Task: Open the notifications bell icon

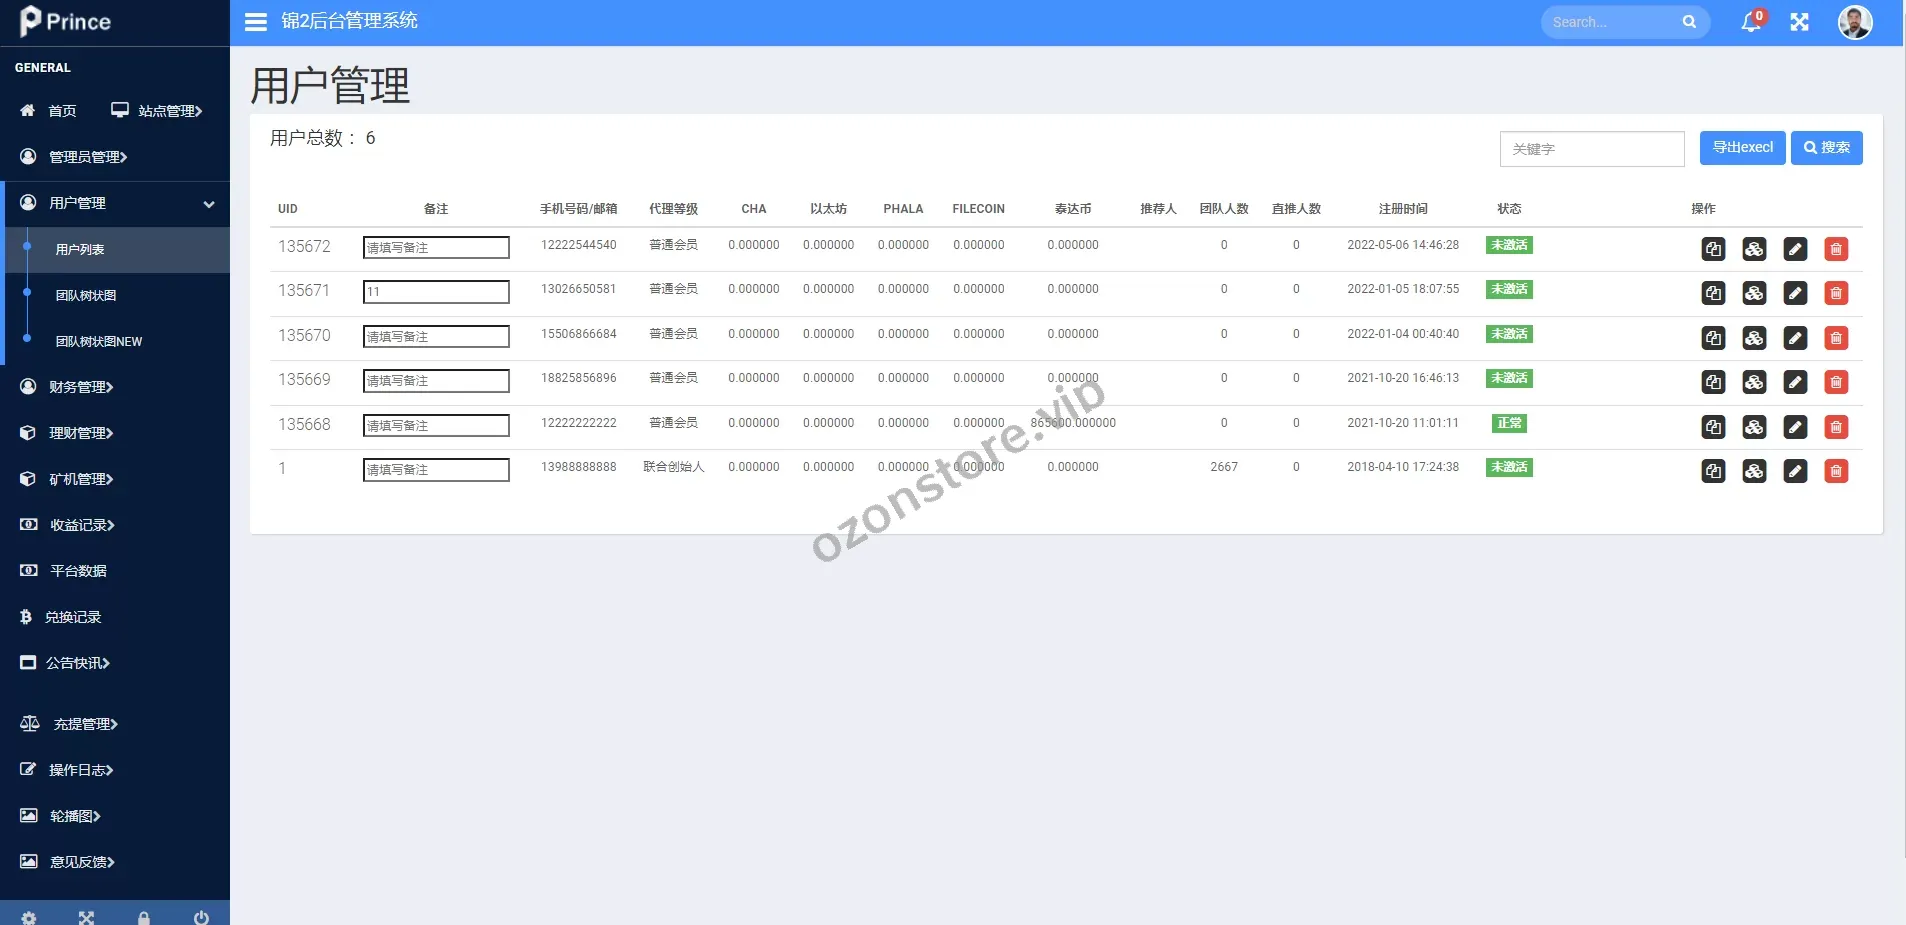Action: pos(1751,22)
